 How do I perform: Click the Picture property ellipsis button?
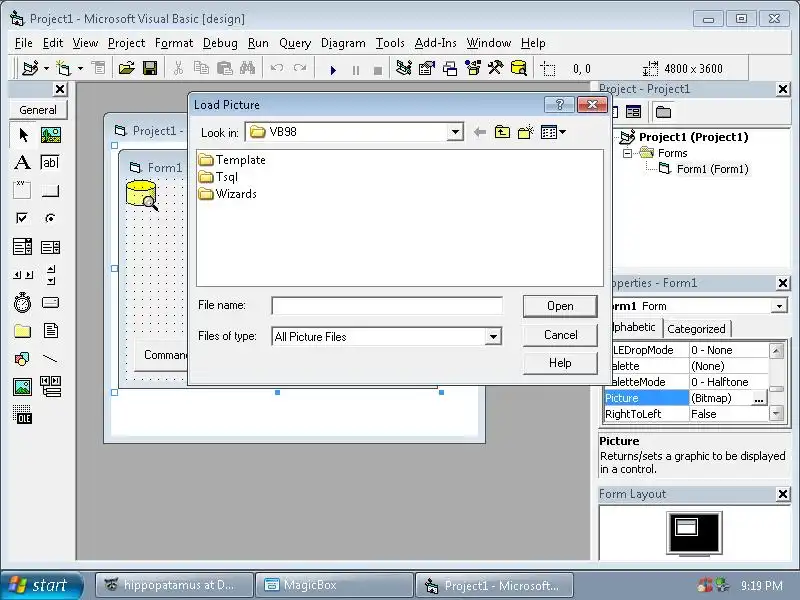(759, 398)
